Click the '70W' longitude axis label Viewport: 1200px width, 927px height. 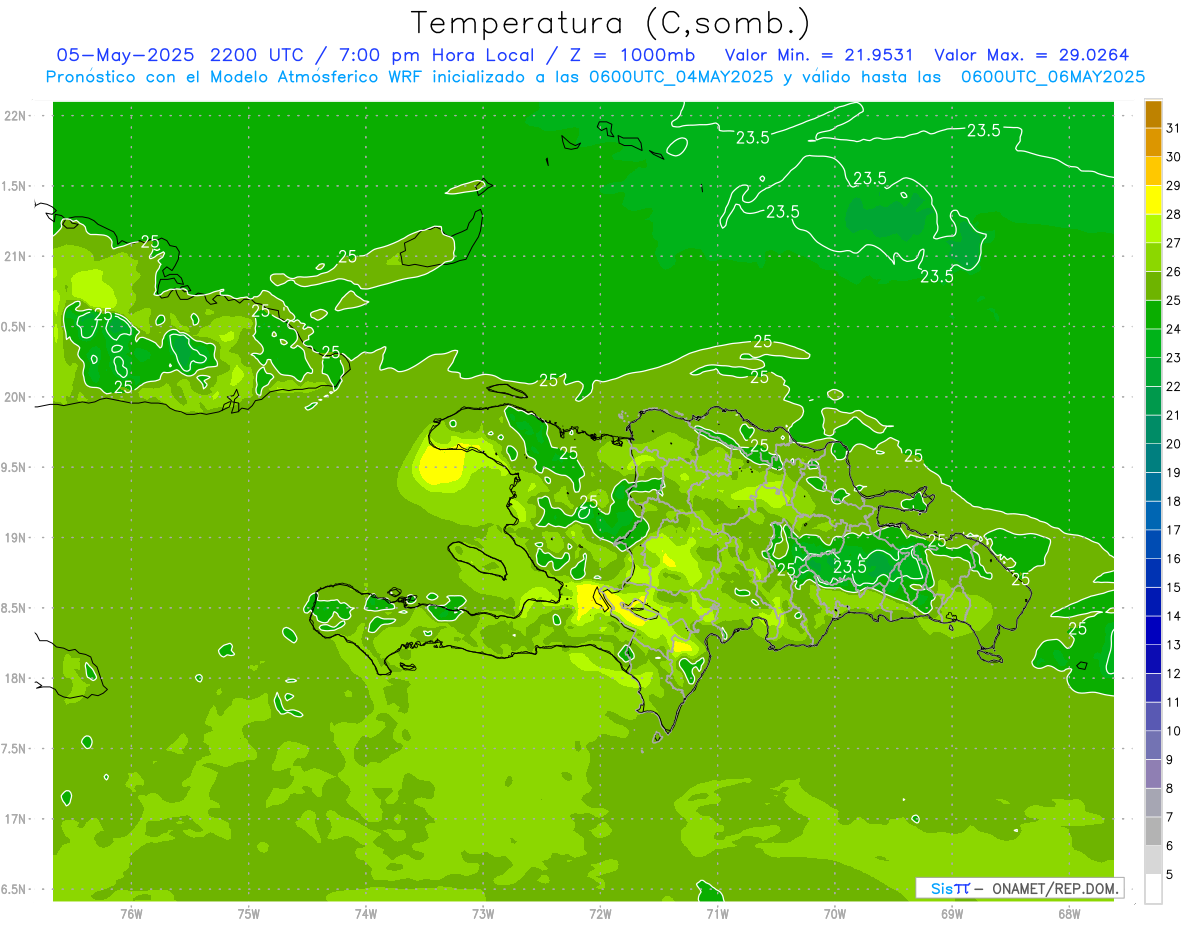(x=834, y=914)
